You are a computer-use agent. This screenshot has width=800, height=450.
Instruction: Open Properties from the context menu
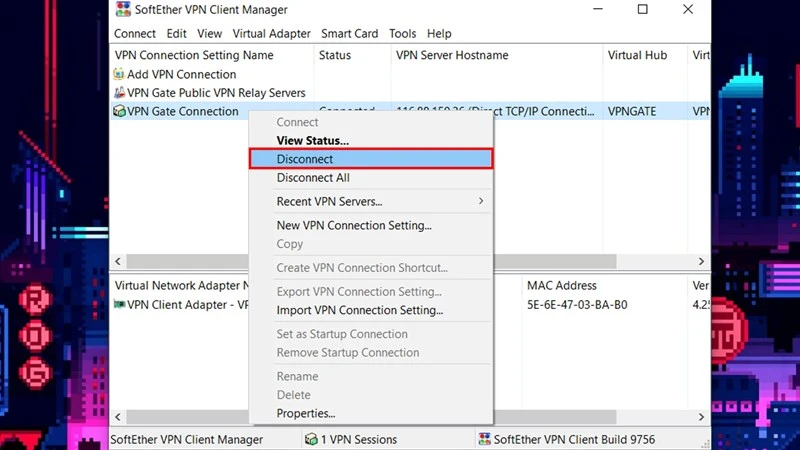[305, 414]
